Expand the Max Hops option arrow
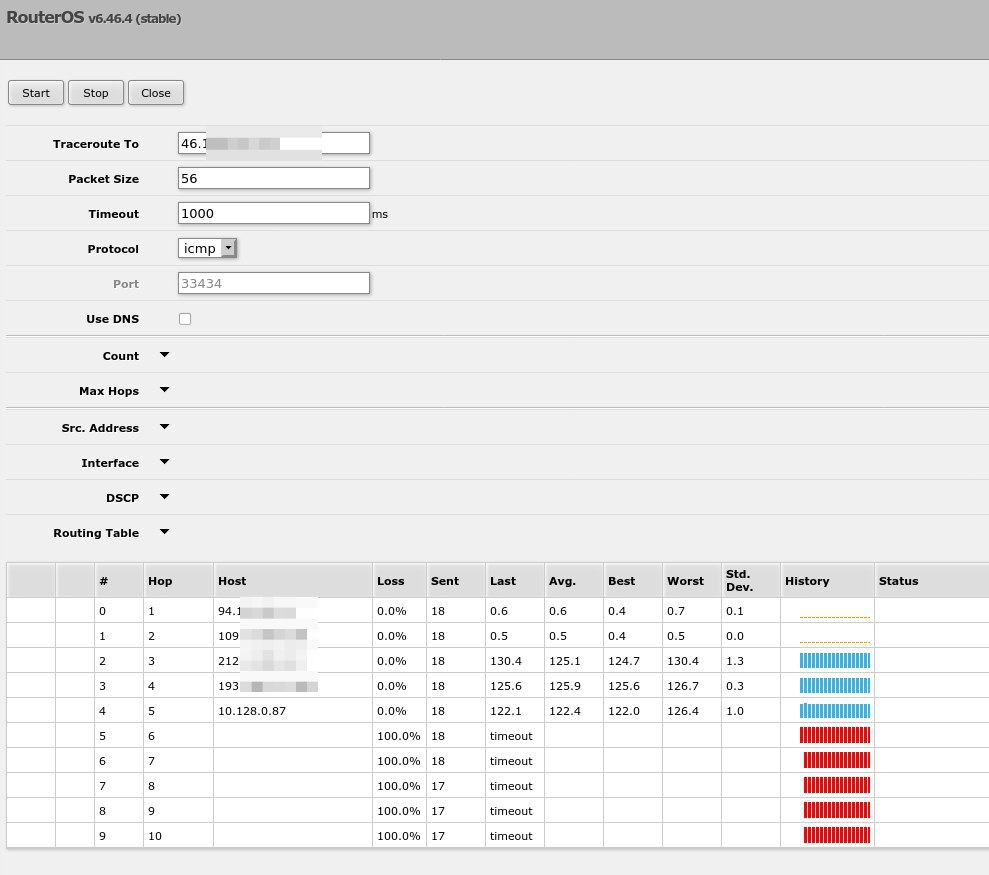Image resolution: width=989 pixels, height=875 pixels. 165,391
